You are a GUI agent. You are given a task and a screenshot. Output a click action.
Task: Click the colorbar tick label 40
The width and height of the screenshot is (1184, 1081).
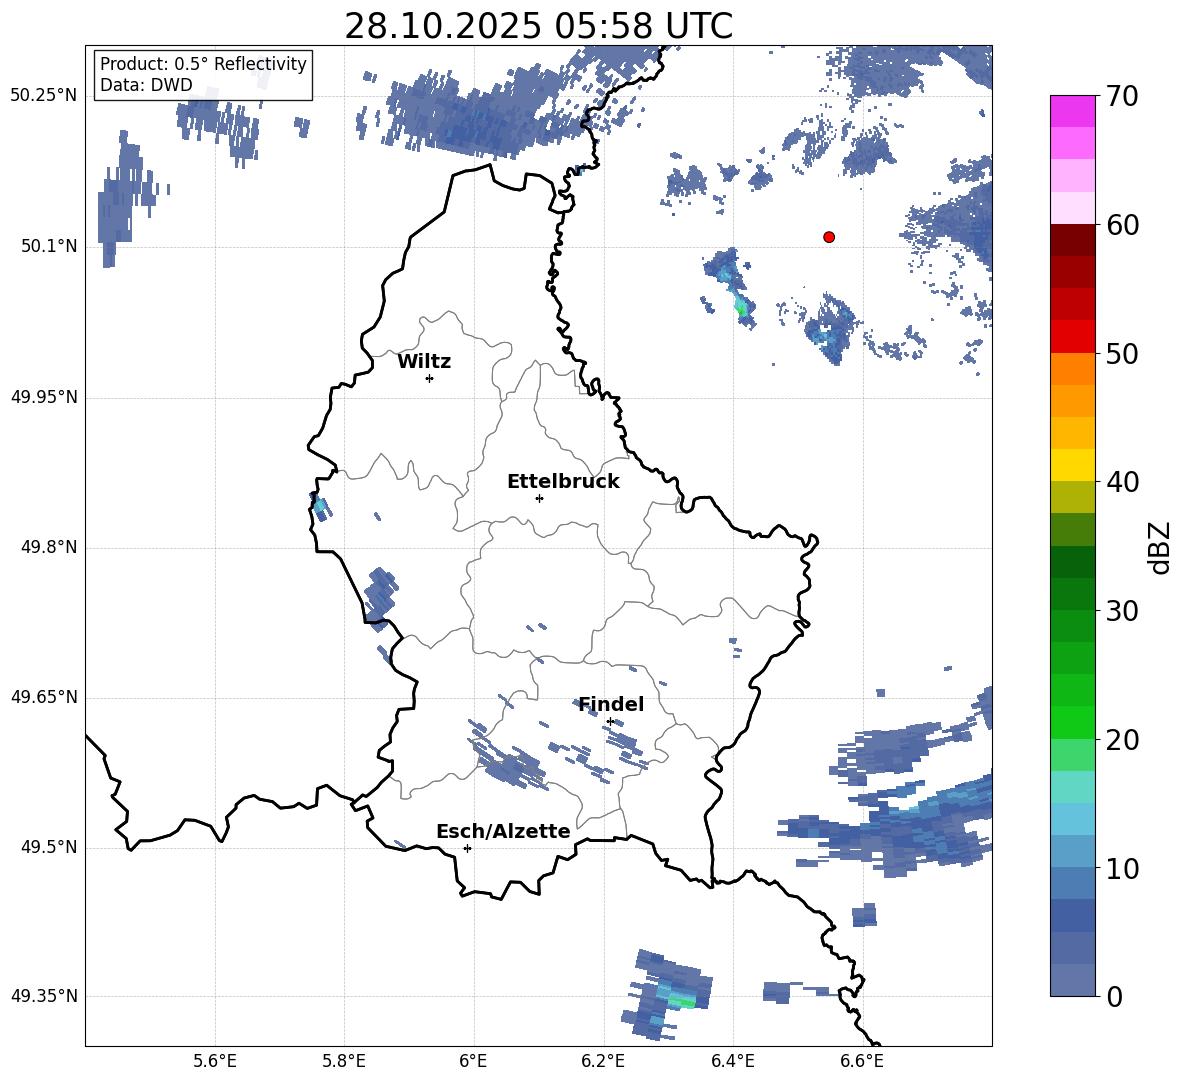click(x=1122, y=482)
